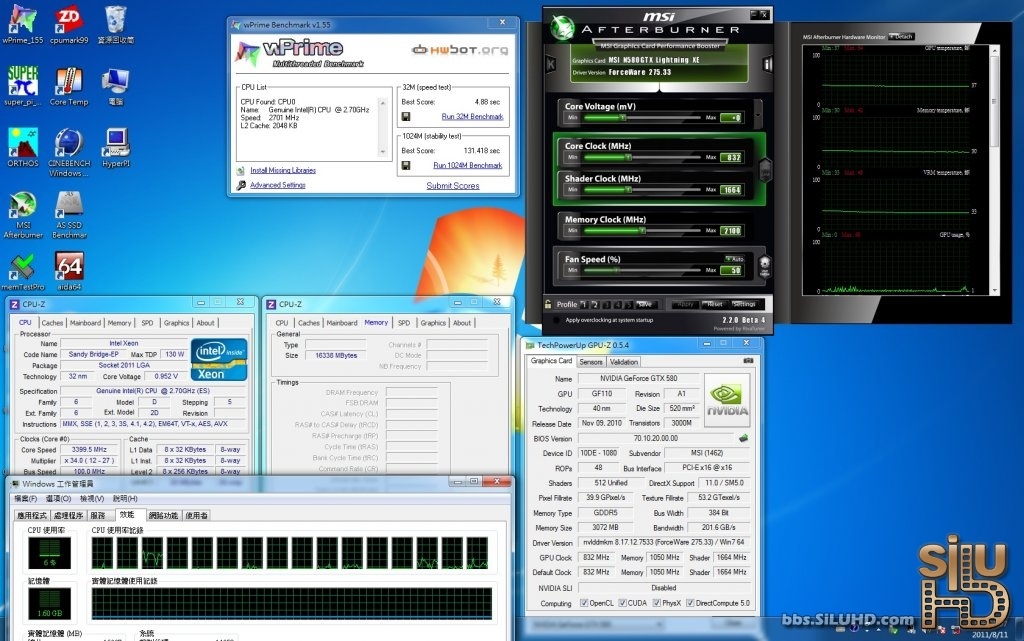Click the Submit Scores link in wPrime
The image size is (1024, 641).
[452, 185]
